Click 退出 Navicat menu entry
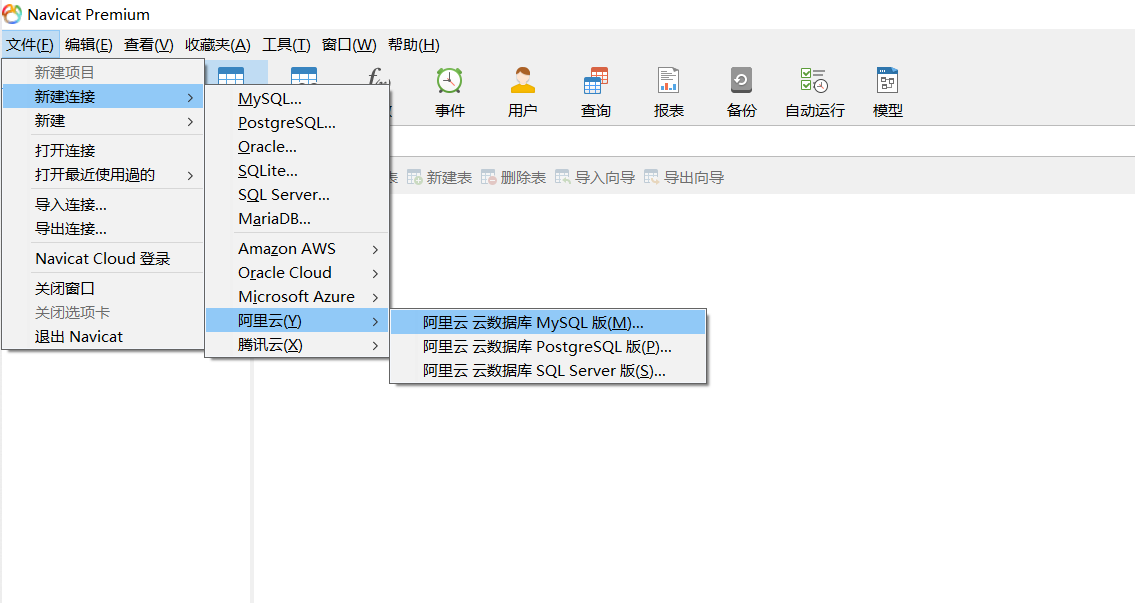The height and width of the screenshot is (603, 1135). [103, 337]
